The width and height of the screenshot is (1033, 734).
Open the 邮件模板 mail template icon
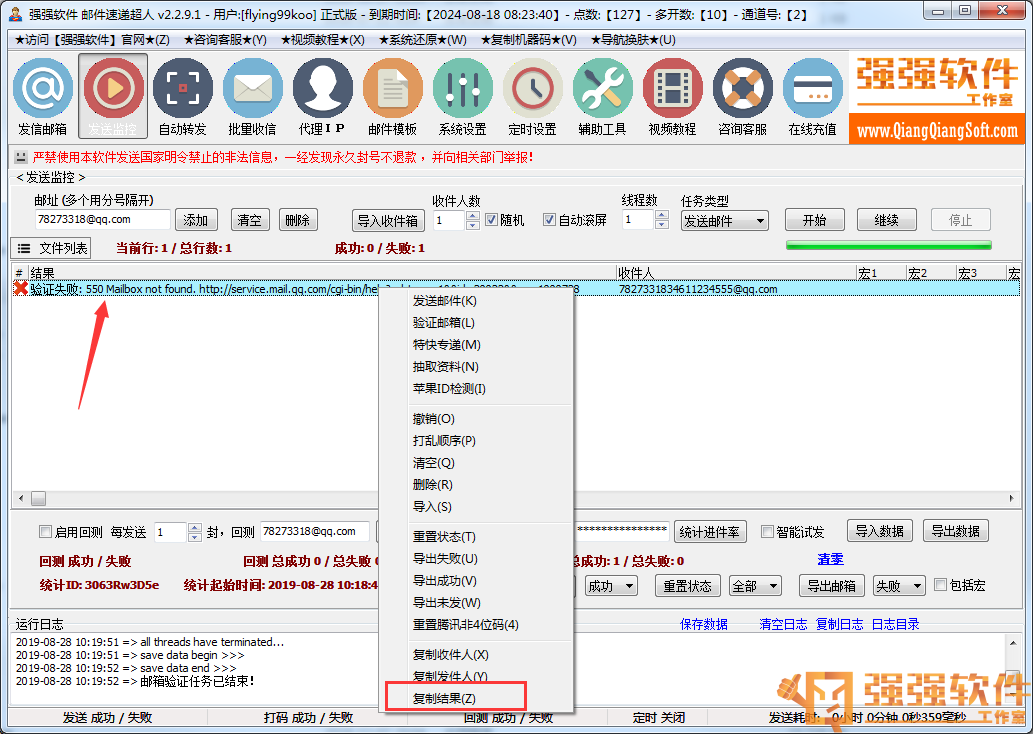click(393, 96)
